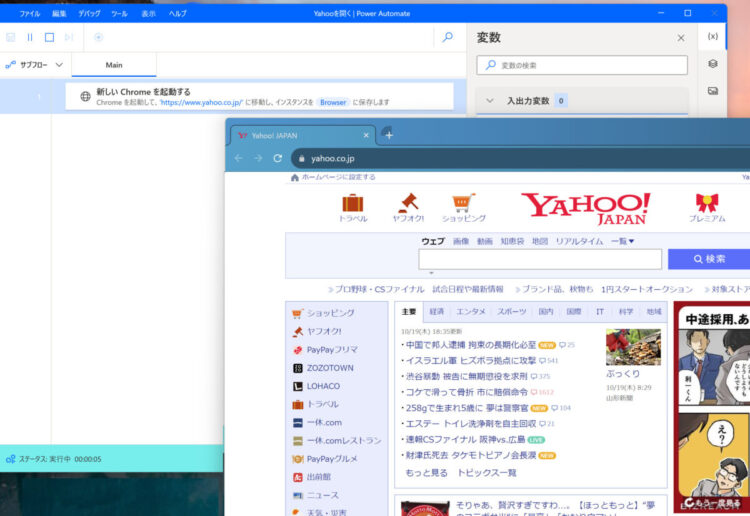The height and width of the screenshot is (516, 750).
Task: Reload the Yahoo page in Chrome
Action: click(x=277, y=158)
